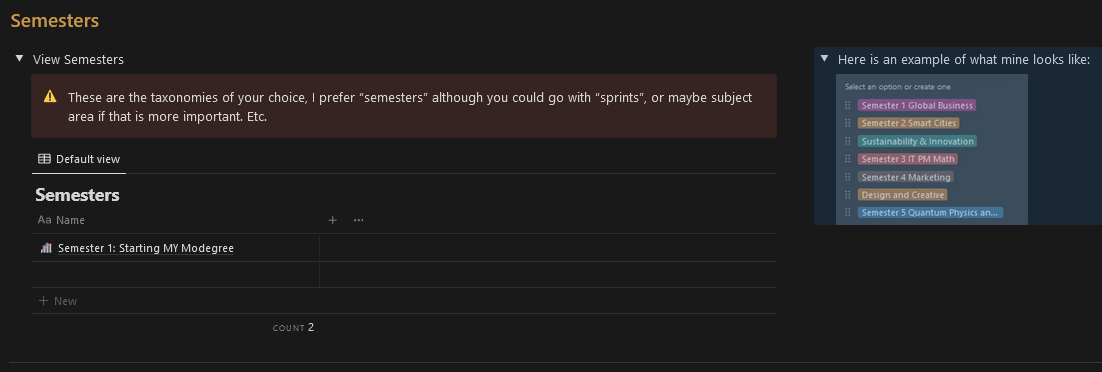The height and width of the screenshot is (372, 1102).
Task: Select the Default view tab
Action: (79, 159)
